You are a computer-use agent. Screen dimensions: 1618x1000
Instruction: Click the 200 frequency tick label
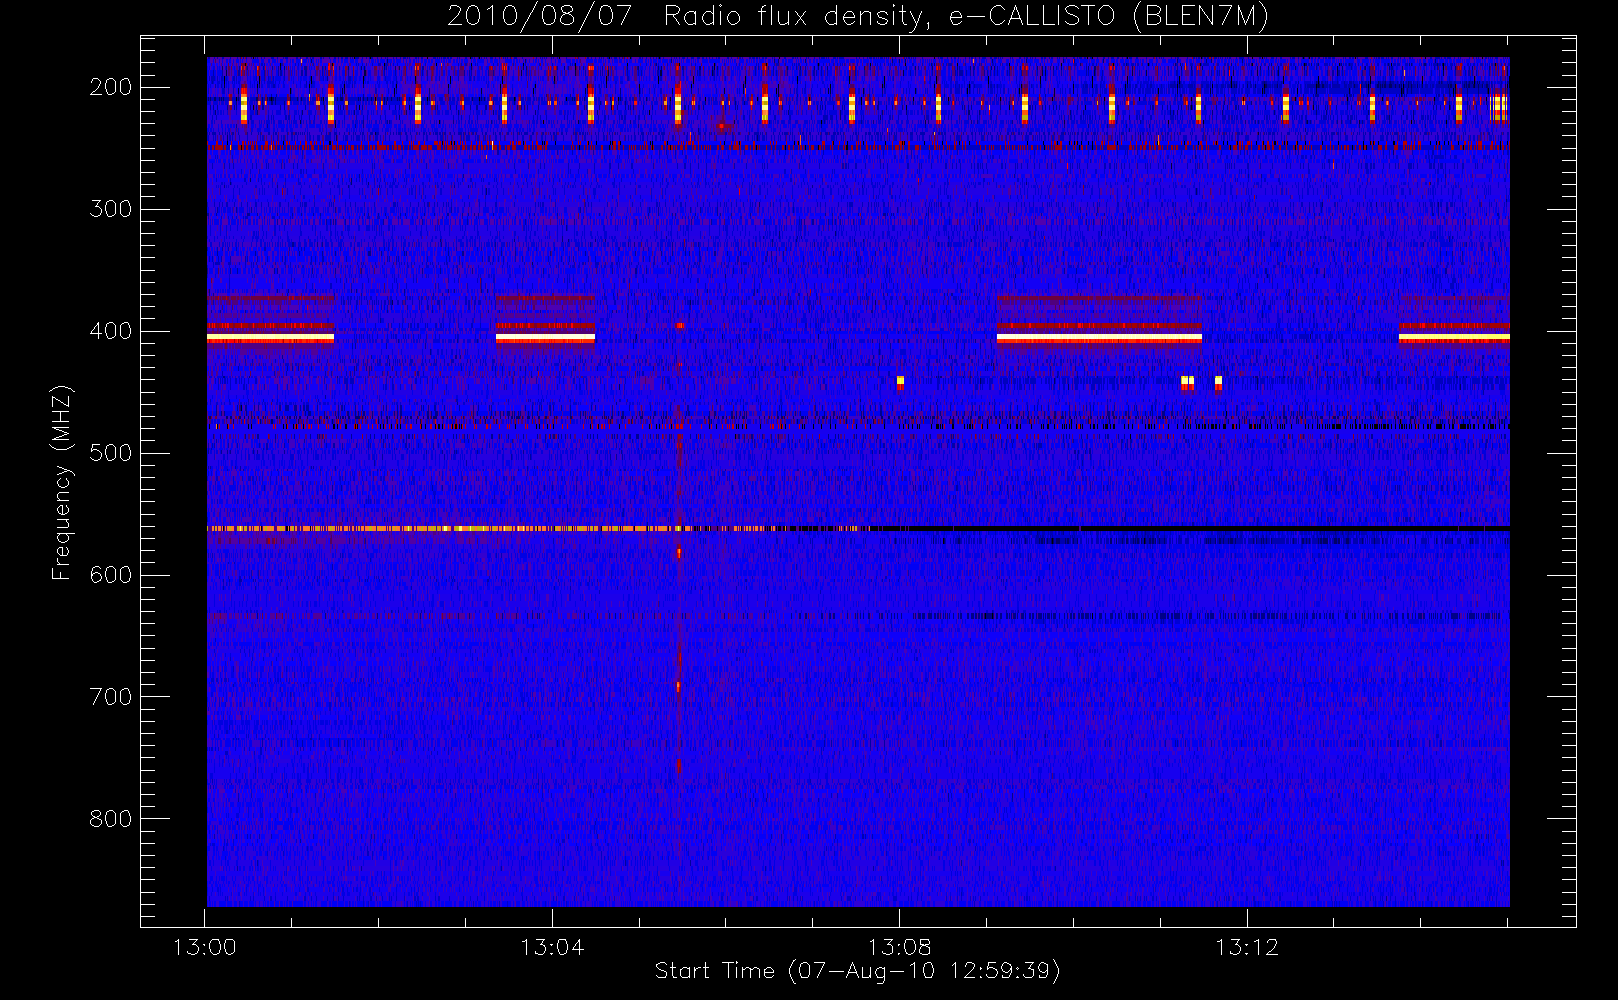pos(111,87)
